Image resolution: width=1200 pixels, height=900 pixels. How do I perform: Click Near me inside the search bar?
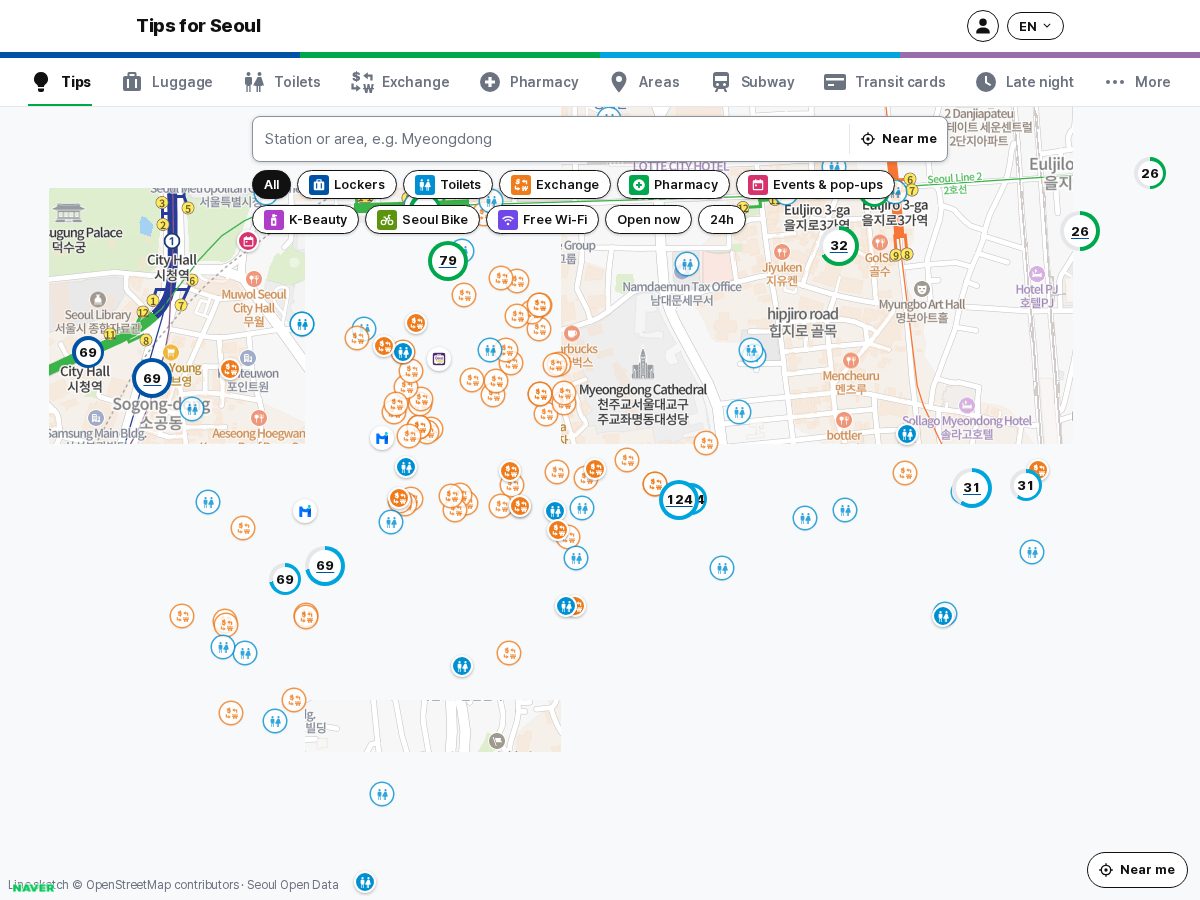click(899, 139)
